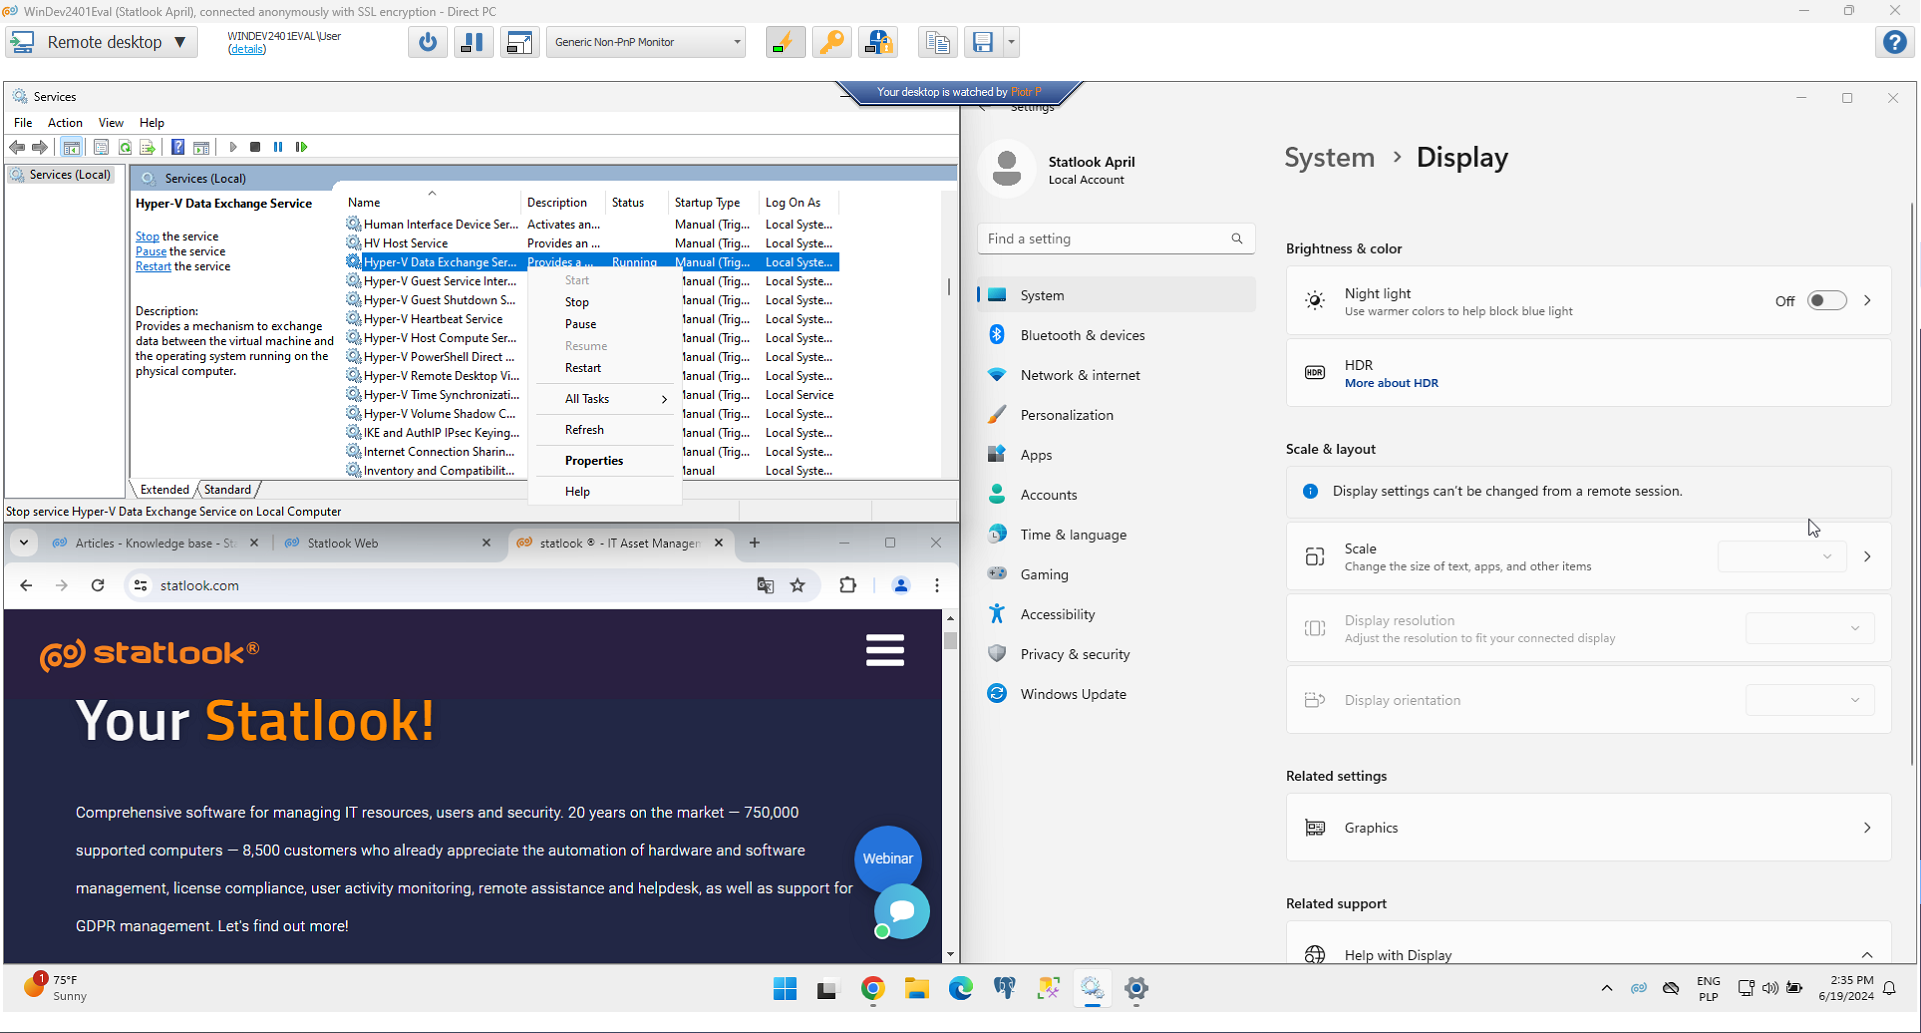This screenshot has height=1033, width=1921.
Task: Toggle the Night light switch
Action: [x=1826, y=301]
